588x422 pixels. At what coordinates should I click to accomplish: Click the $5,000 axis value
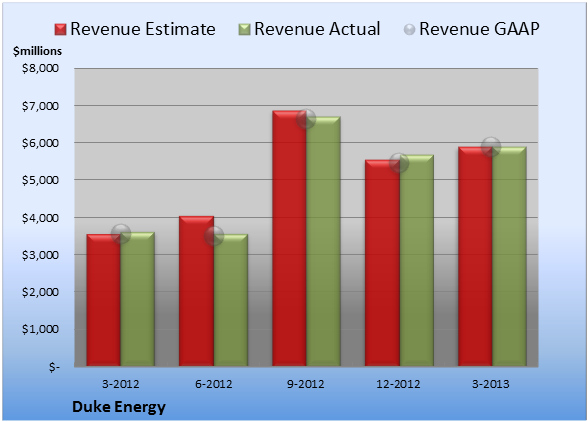point(40,180)
